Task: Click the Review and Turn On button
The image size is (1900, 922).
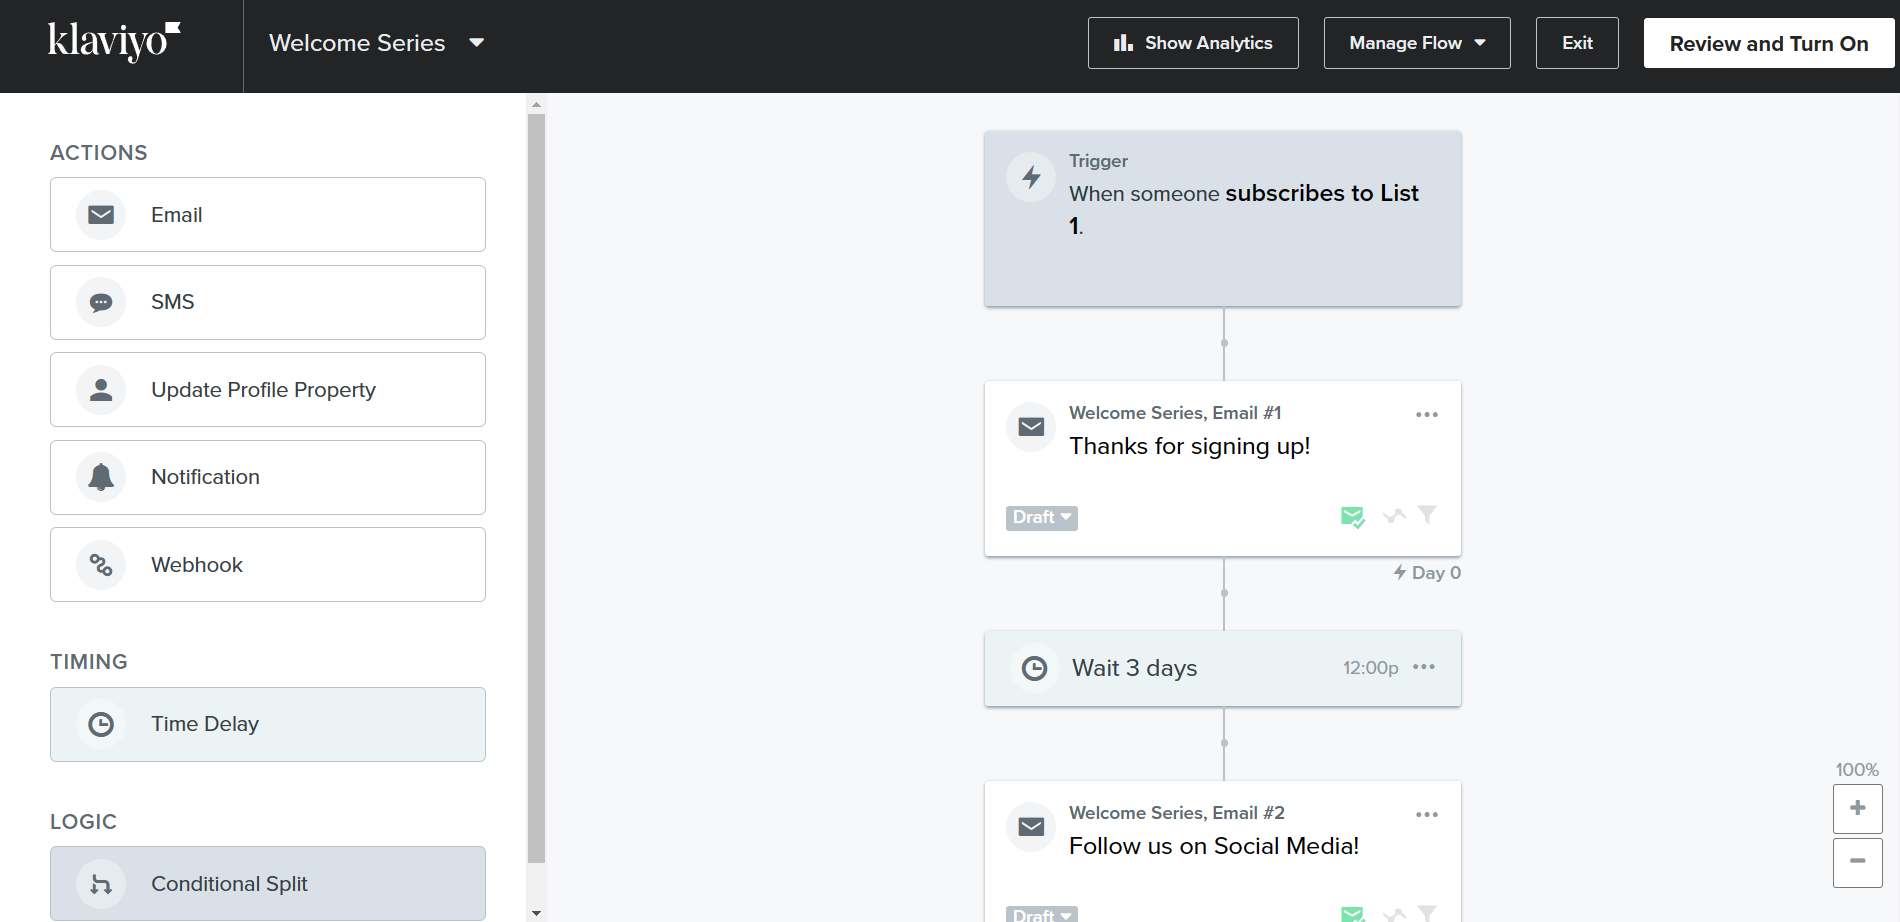Action: (1769, 43)
